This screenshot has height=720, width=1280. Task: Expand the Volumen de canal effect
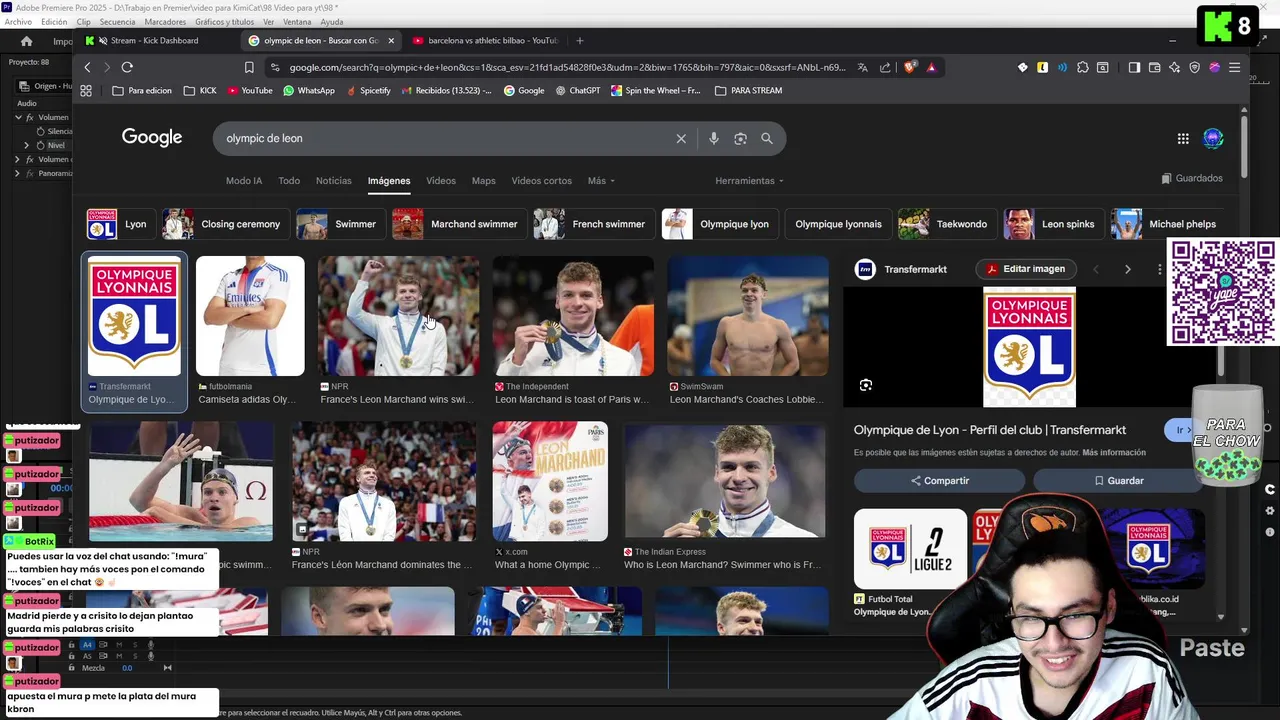coord(17,159)
